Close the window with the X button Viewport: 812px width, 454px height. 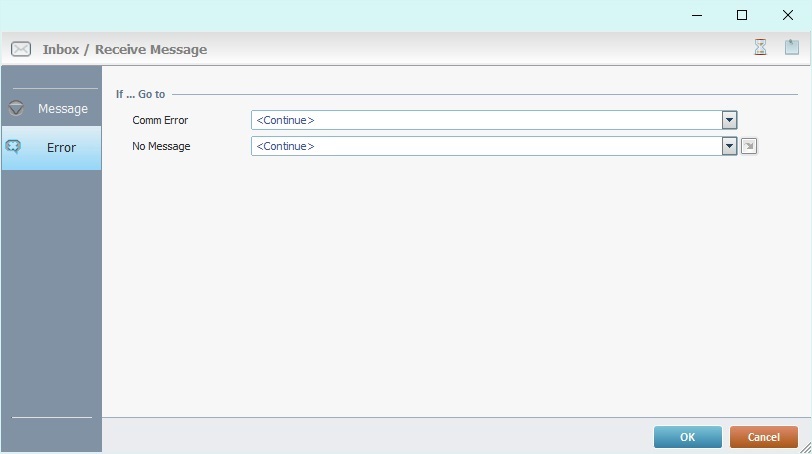[x=788, y=15]
